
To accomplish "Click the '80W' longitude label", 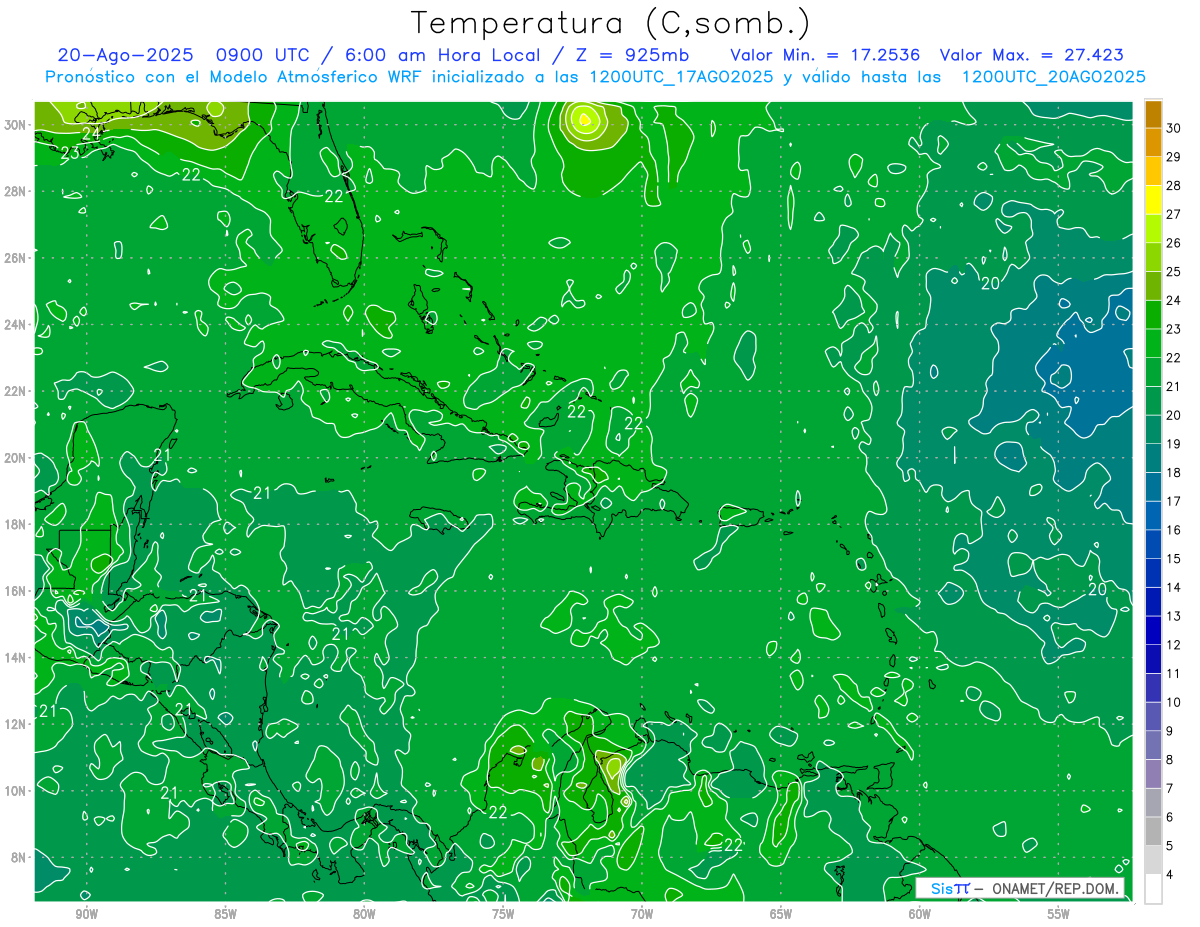I will pos(364,914).
